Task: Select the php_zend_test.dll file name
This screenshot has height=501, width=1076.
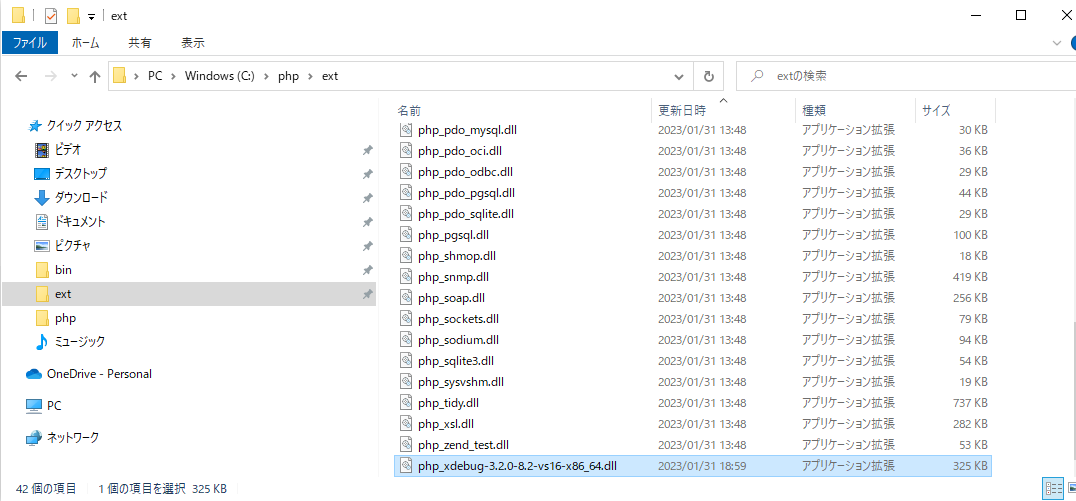Action: point(463,445)
